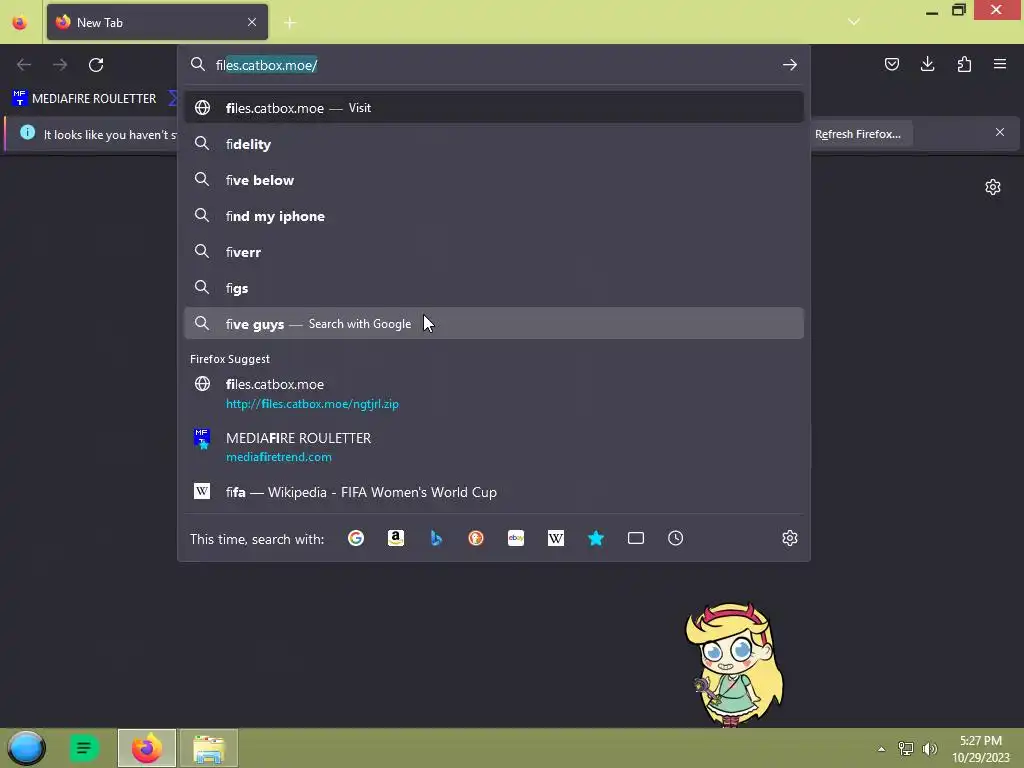Open the MEDIAFIRE ROULETTER bookmark in toolbar
Viewport: 1024px width, 768px height.
(84, 99)
